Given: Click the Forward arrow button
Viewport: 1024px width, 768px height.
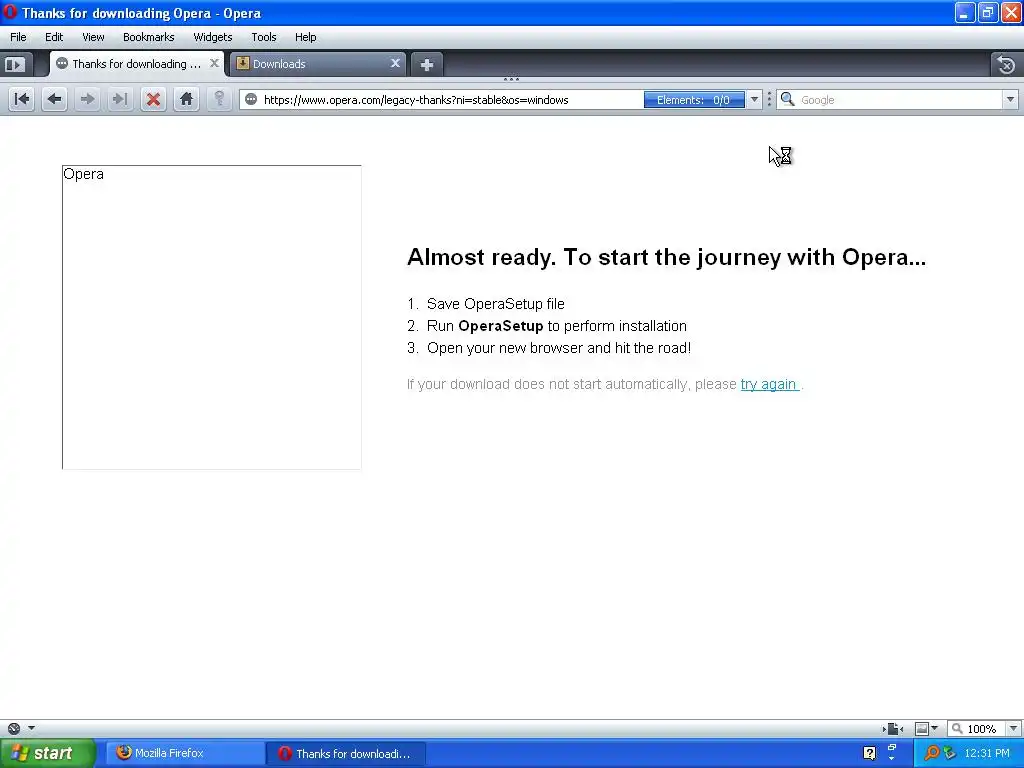Looking at the screenshot, I should click(x=87, y=99).
